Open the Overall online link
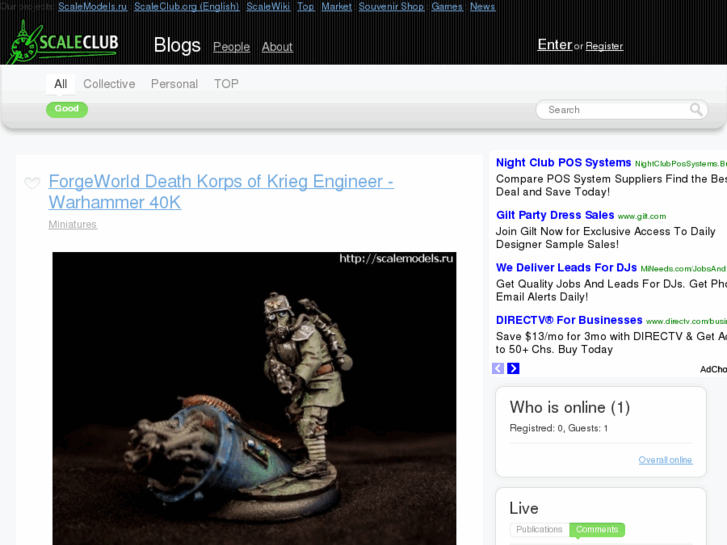The width and height of the screenshot is (727, 545). coord(665,460)
